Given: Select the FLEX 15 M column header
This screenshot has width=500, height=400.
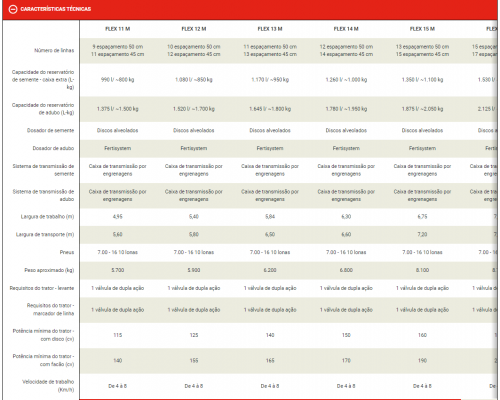Looking at the screenshot, I should (422, 29).
